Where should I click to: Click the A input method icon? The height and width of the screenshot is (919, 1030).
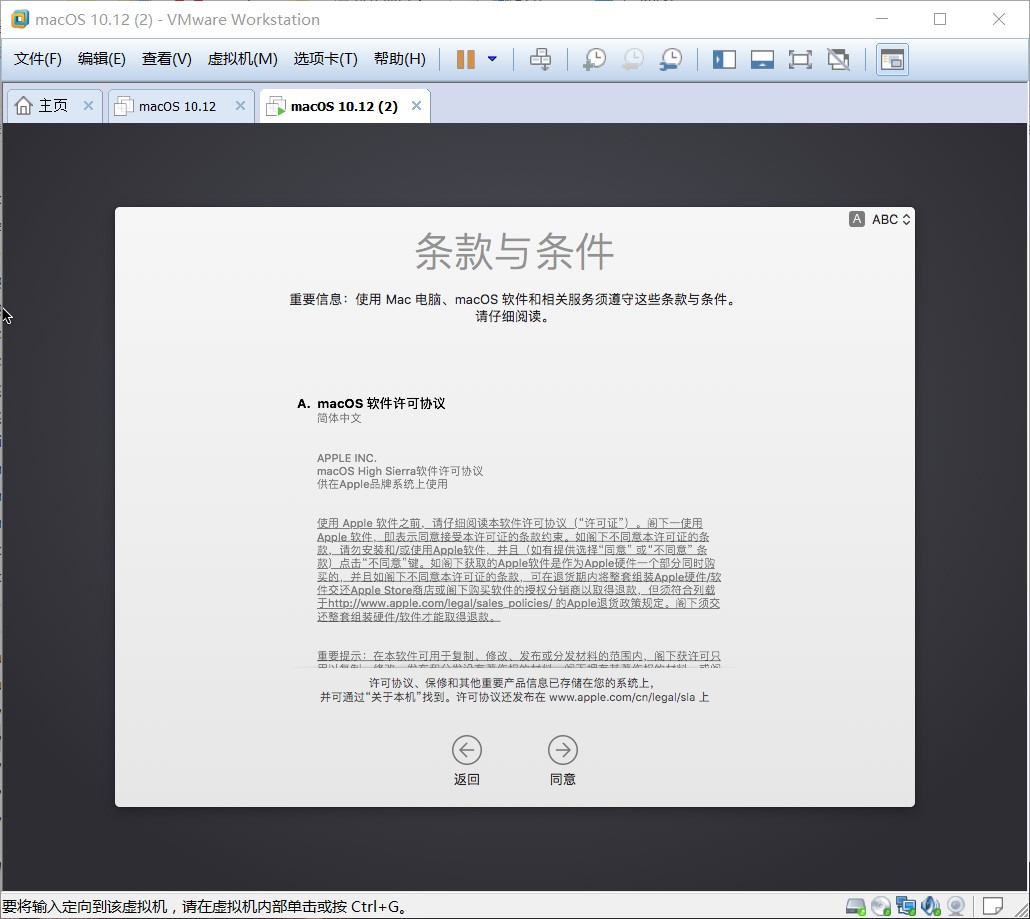pos(857,219)
